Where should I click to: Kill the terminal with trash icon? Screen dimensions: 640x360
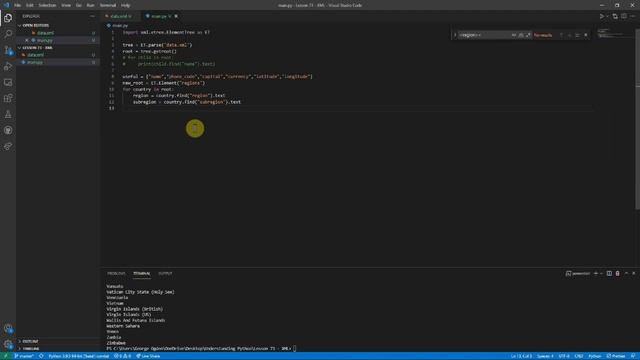coord(617,273)
